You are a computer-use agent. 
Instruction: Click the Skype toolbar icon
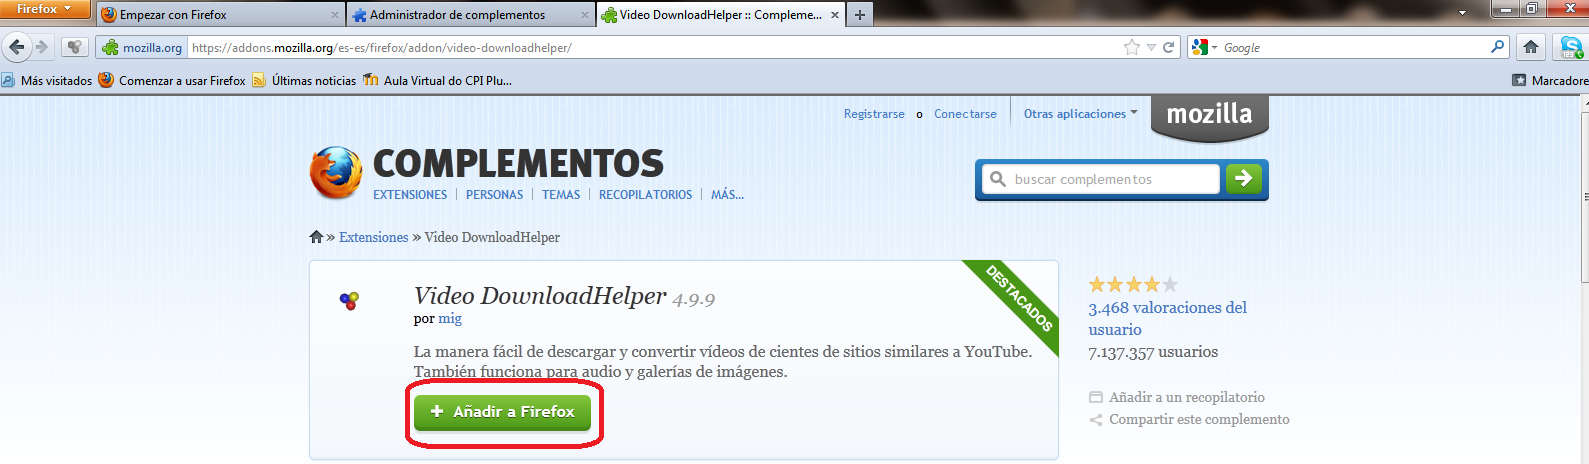click(x=1571, y=47)
